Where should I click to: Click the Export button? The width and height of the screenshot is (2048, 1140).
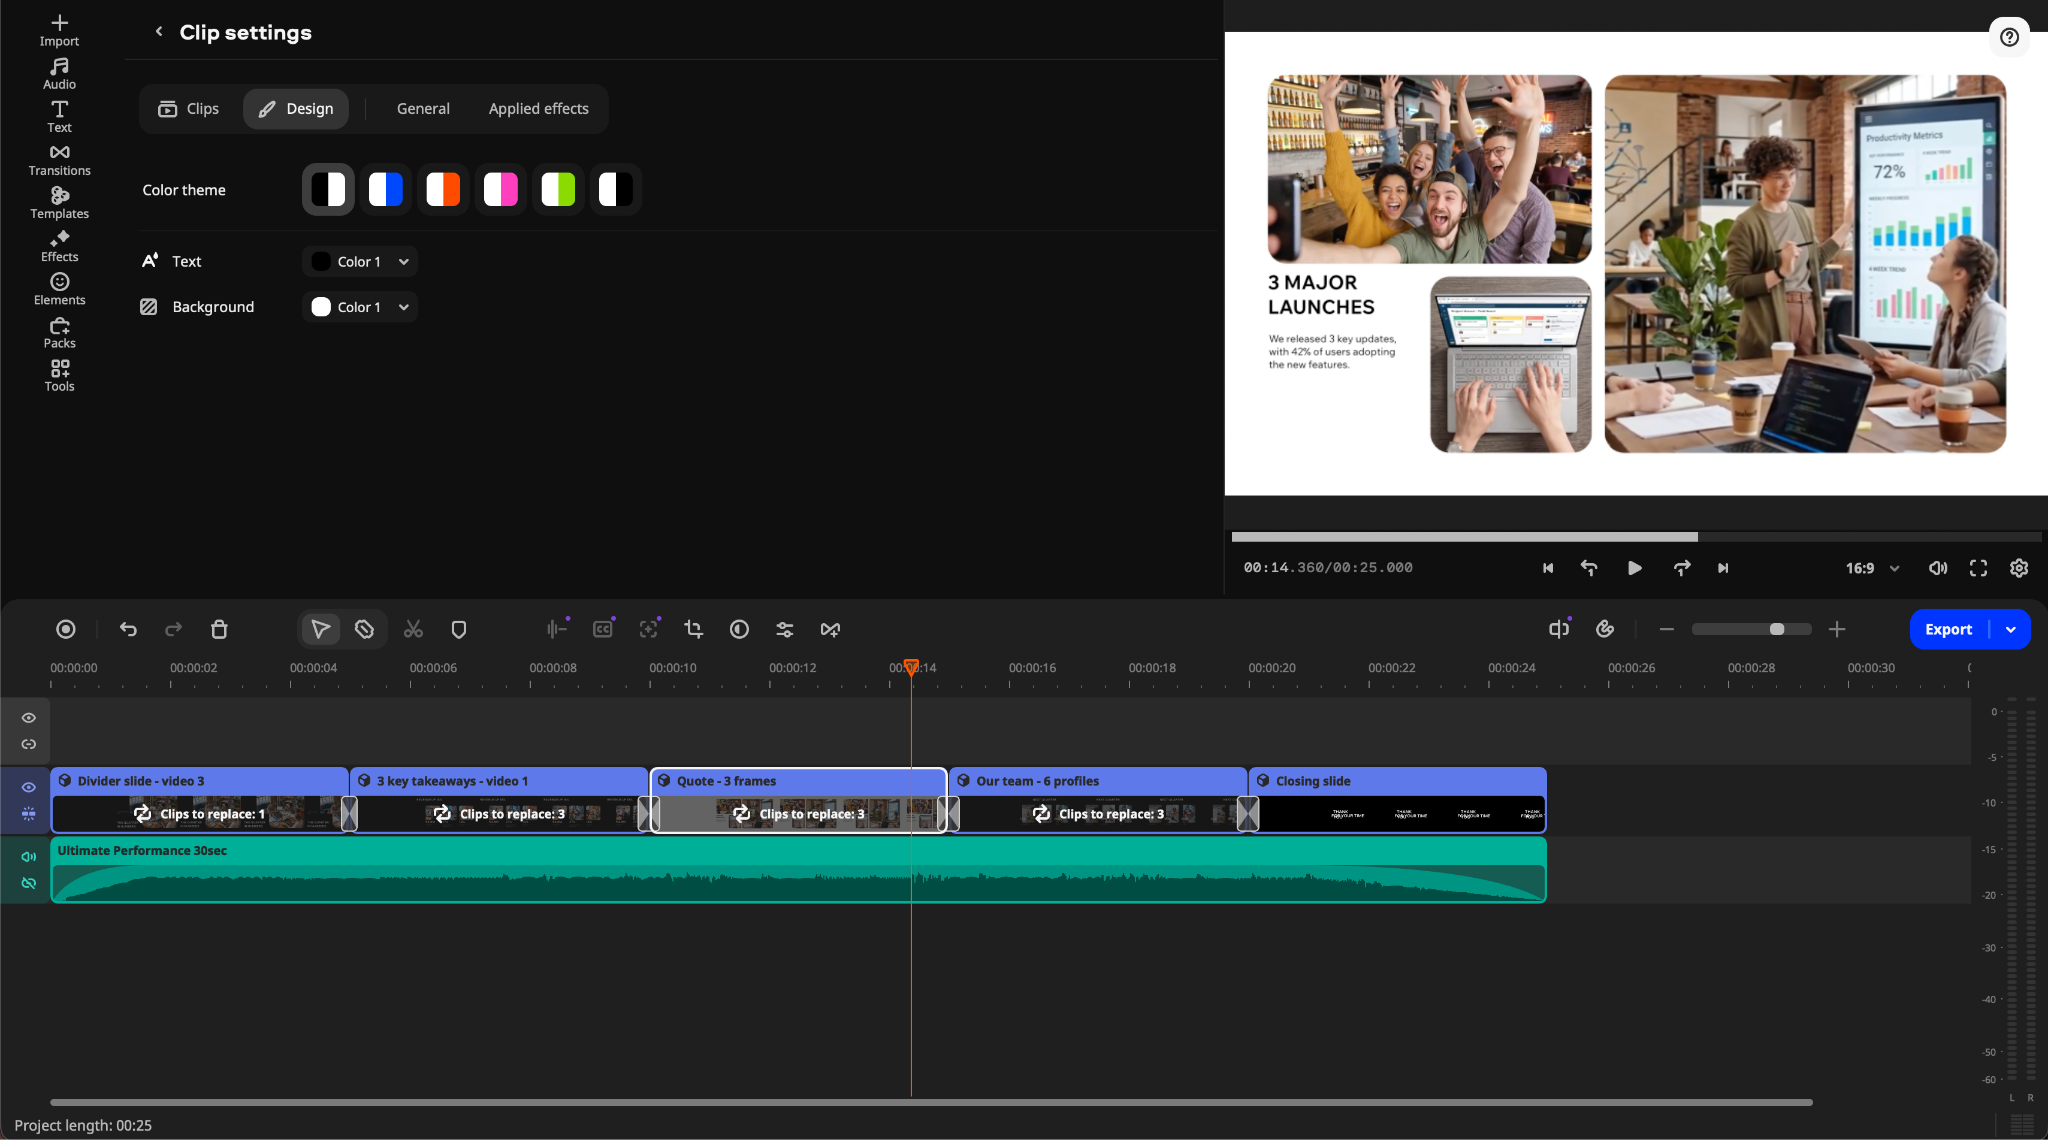(1949, 629)
